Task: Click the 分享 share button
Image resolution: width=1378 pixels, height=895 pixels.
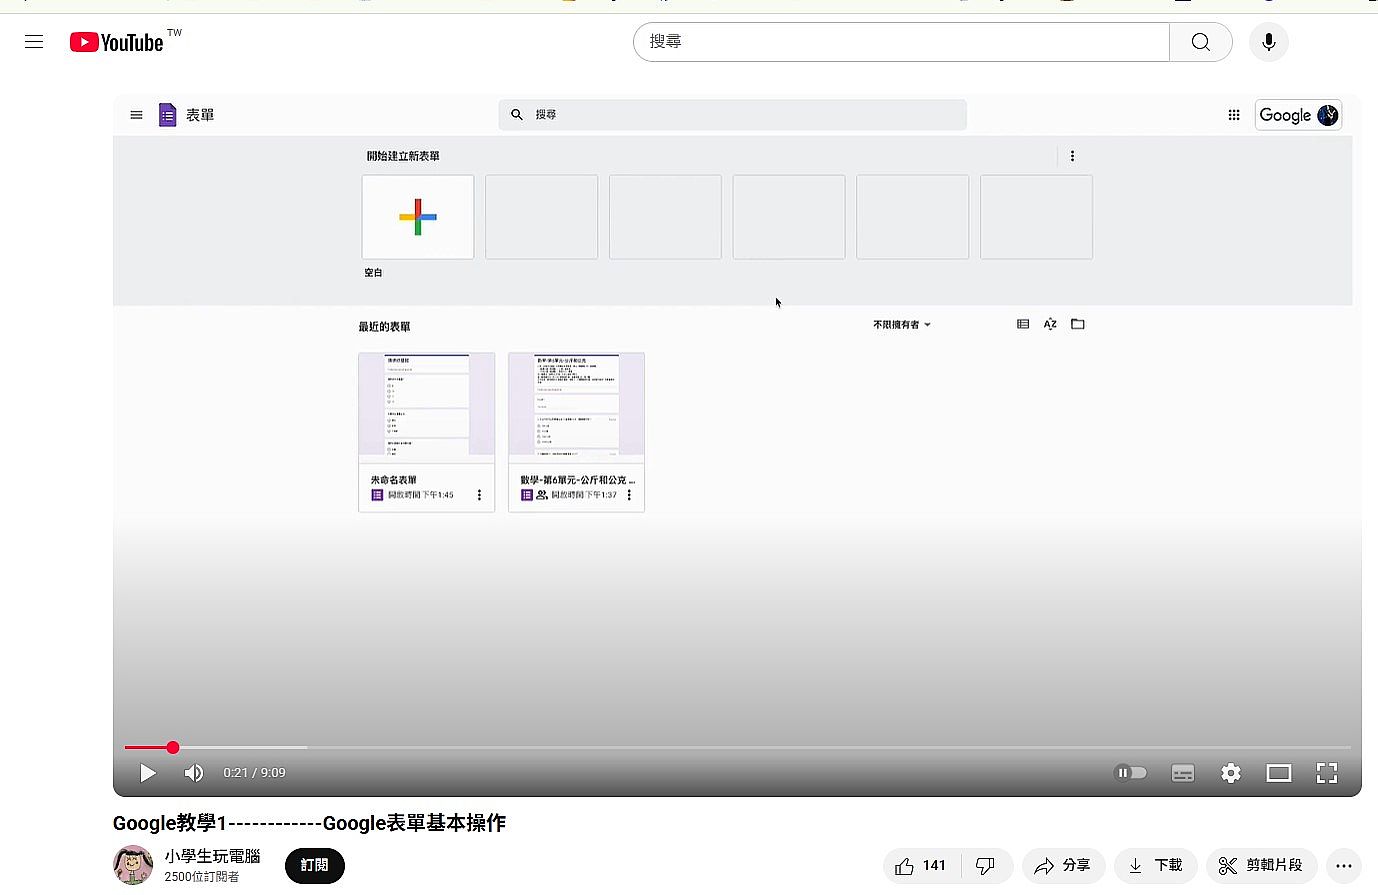Action: (x=1063, y=866)
